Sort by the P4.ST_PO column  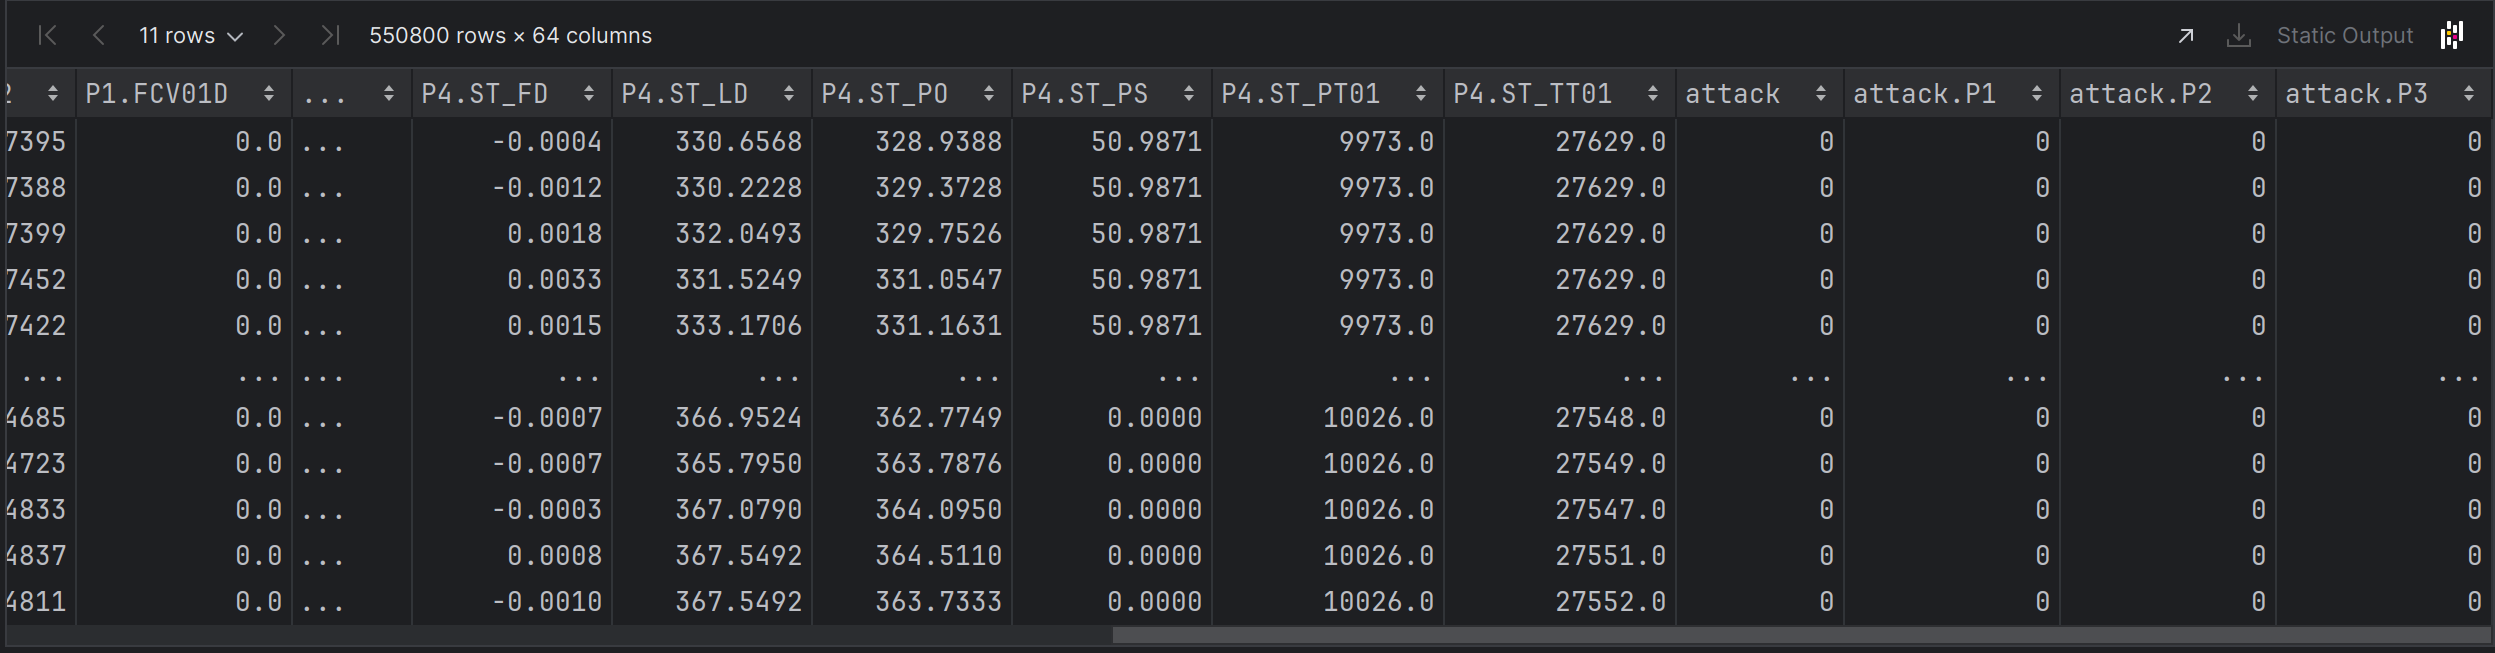click(x=988, y=94)
